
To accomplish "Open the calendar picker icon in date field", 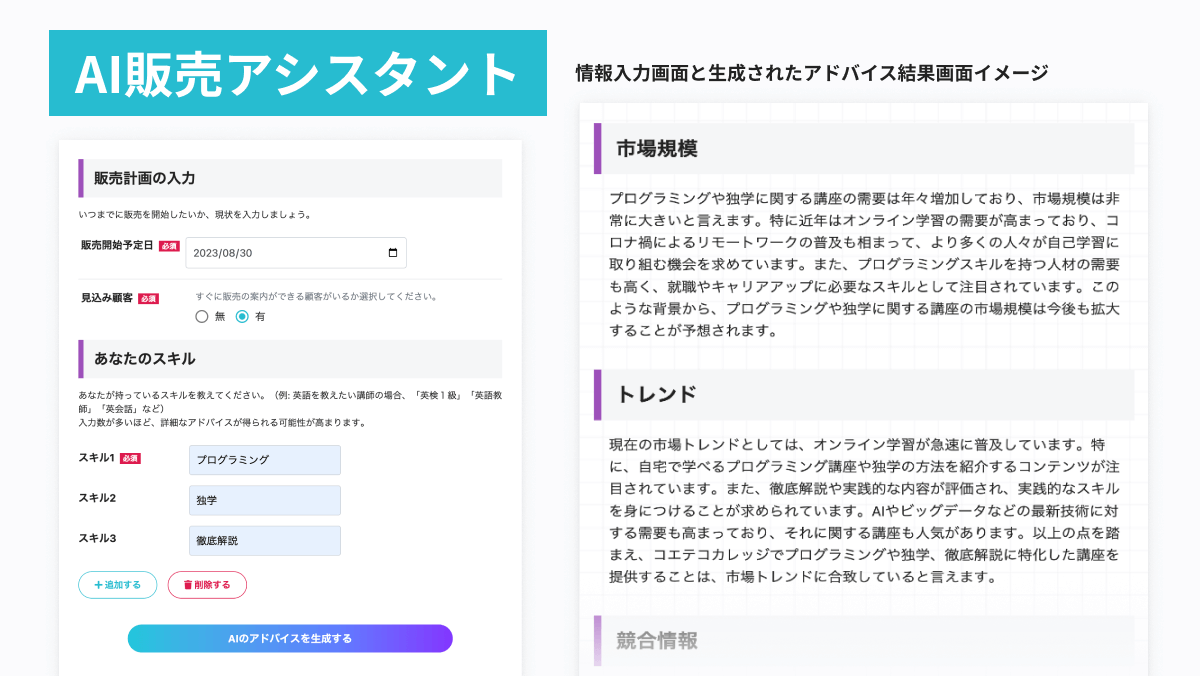I will [392, 253].
